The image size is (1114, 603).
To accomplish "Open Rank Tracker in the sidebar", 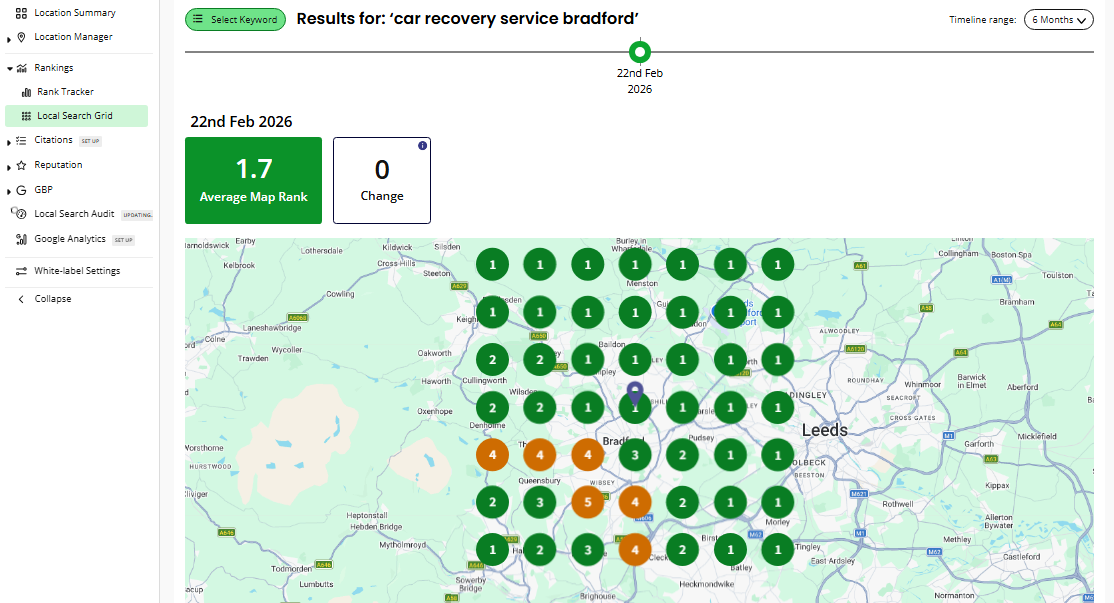I will [65, 92].
